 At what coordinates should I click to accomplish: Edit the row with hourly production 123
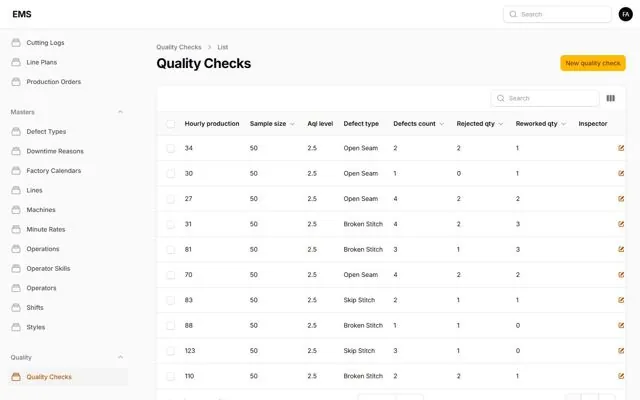[621, 351]
